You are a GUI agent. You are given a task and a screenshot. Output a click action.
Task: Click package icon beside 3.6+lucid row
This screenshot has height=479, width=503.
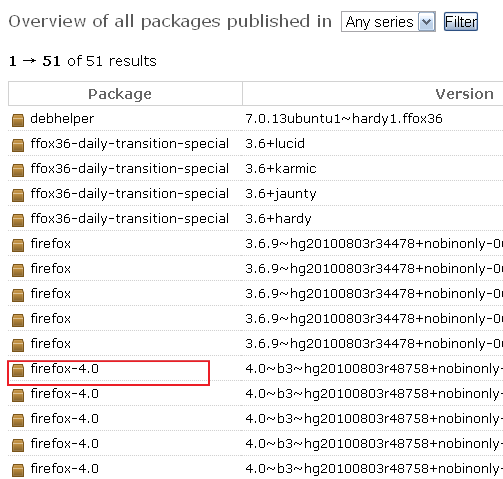[18, 145]
